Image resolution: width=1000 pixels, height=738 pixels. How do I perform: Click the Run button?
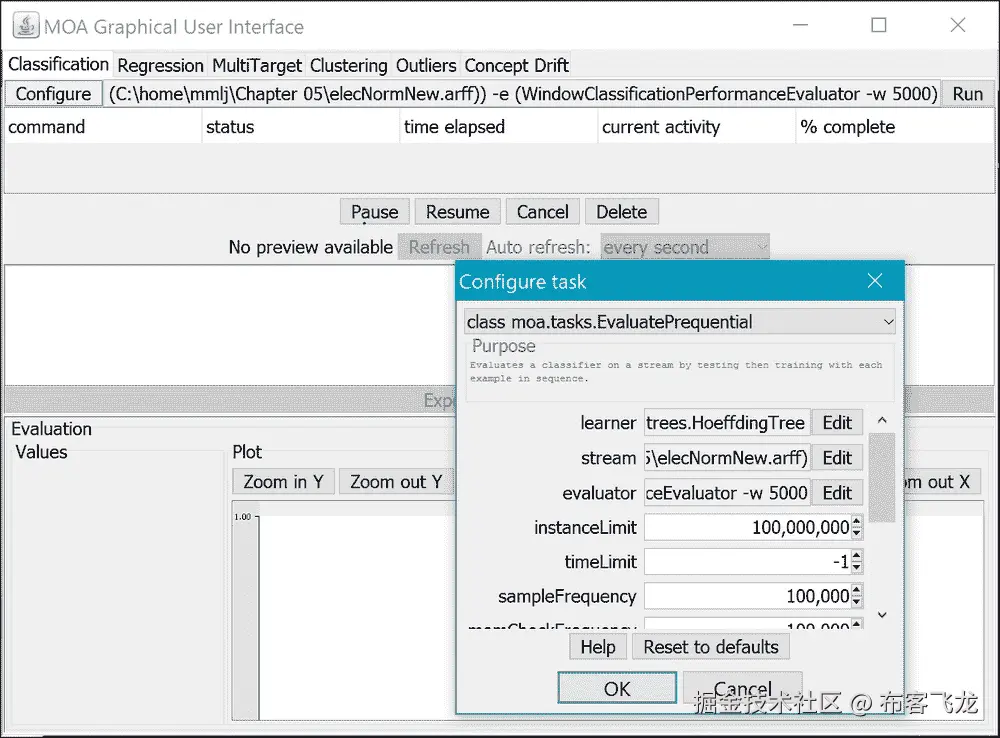tap(967, 94)
